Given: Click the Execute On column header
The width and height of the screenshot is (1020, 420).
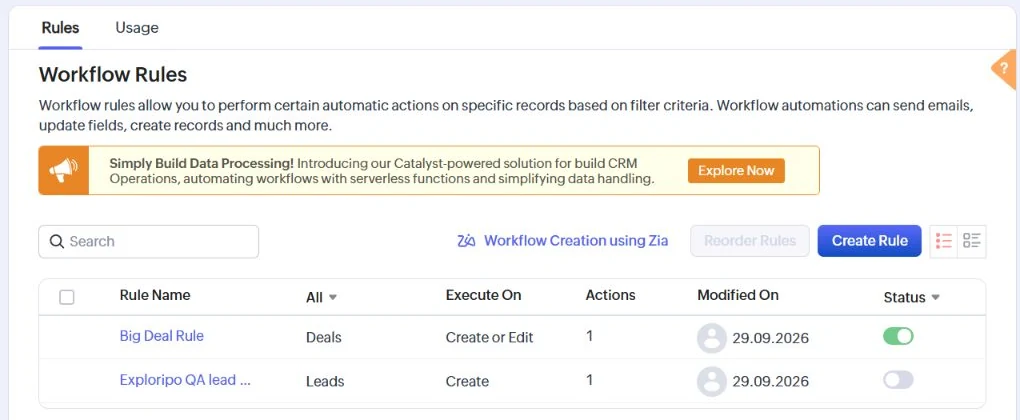Looking at the screenshot, I should coord(483,295).
